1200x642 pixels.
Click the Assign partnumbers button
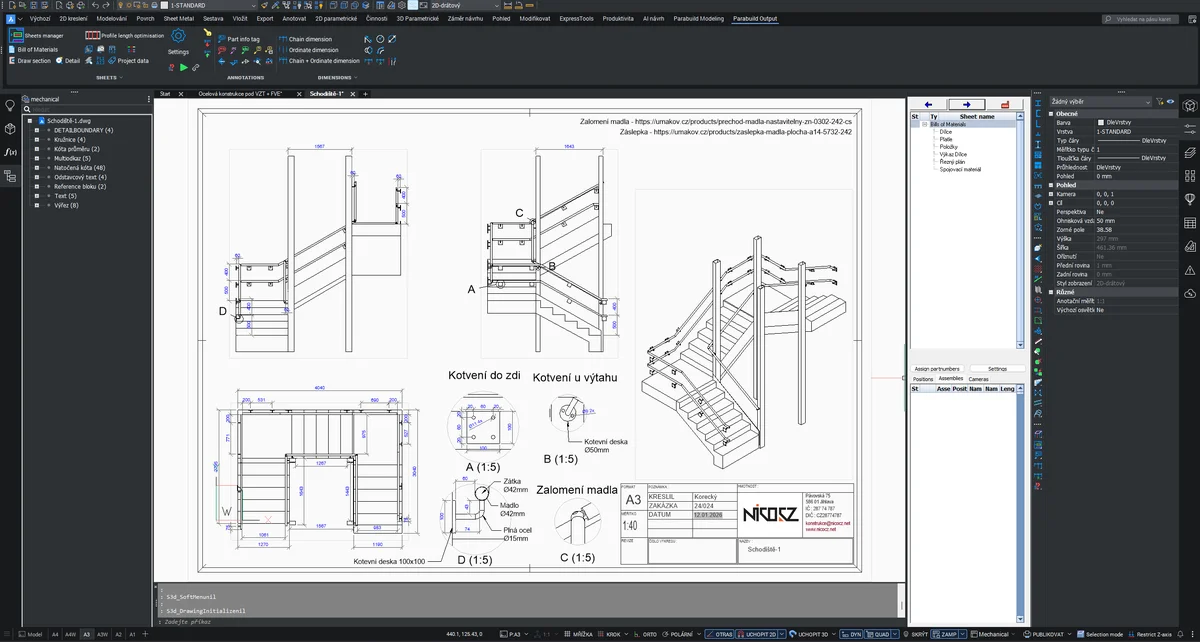937,369
